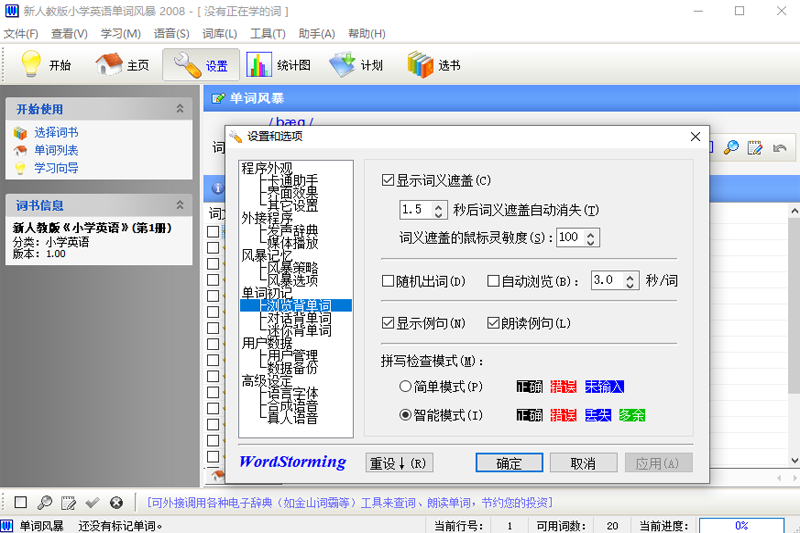Select 卡通助手 in settings tree
The image size is (800, 533).
pyautogui.click(x=292, y=181)
